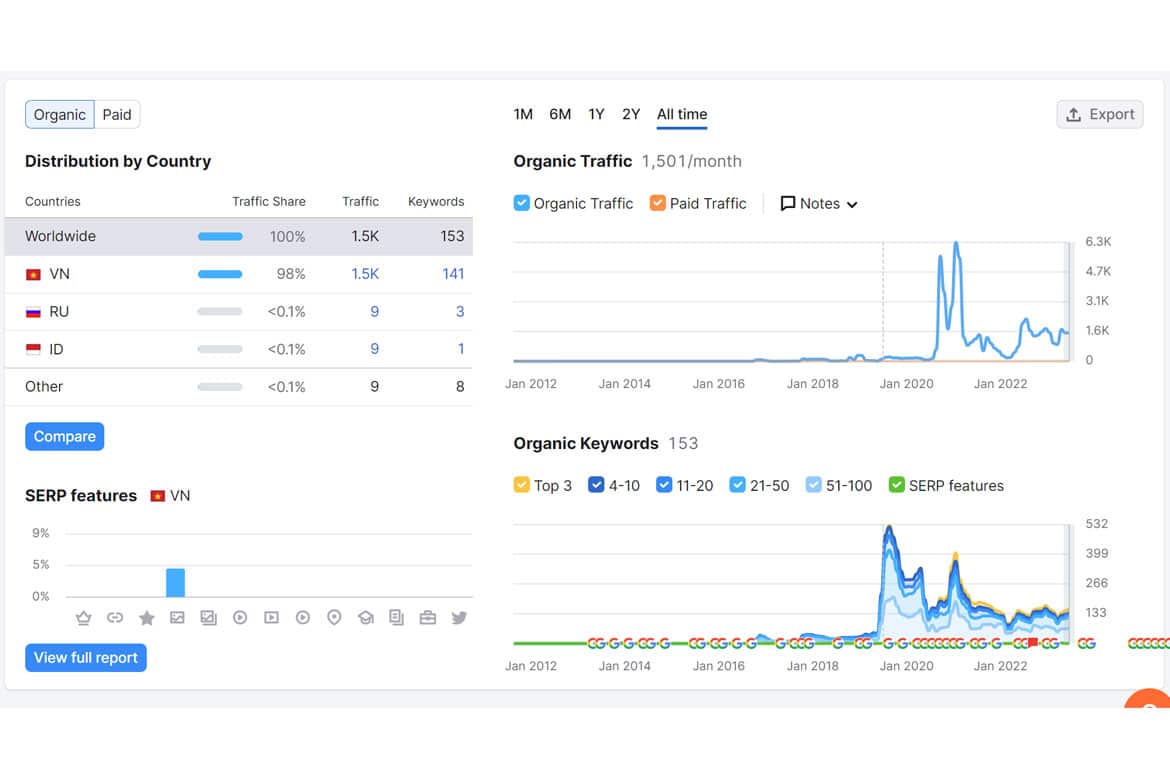This screenshot has height=780, width=1170.
Task: Click the star Reviews SERP icon
Action: [147, 617]
